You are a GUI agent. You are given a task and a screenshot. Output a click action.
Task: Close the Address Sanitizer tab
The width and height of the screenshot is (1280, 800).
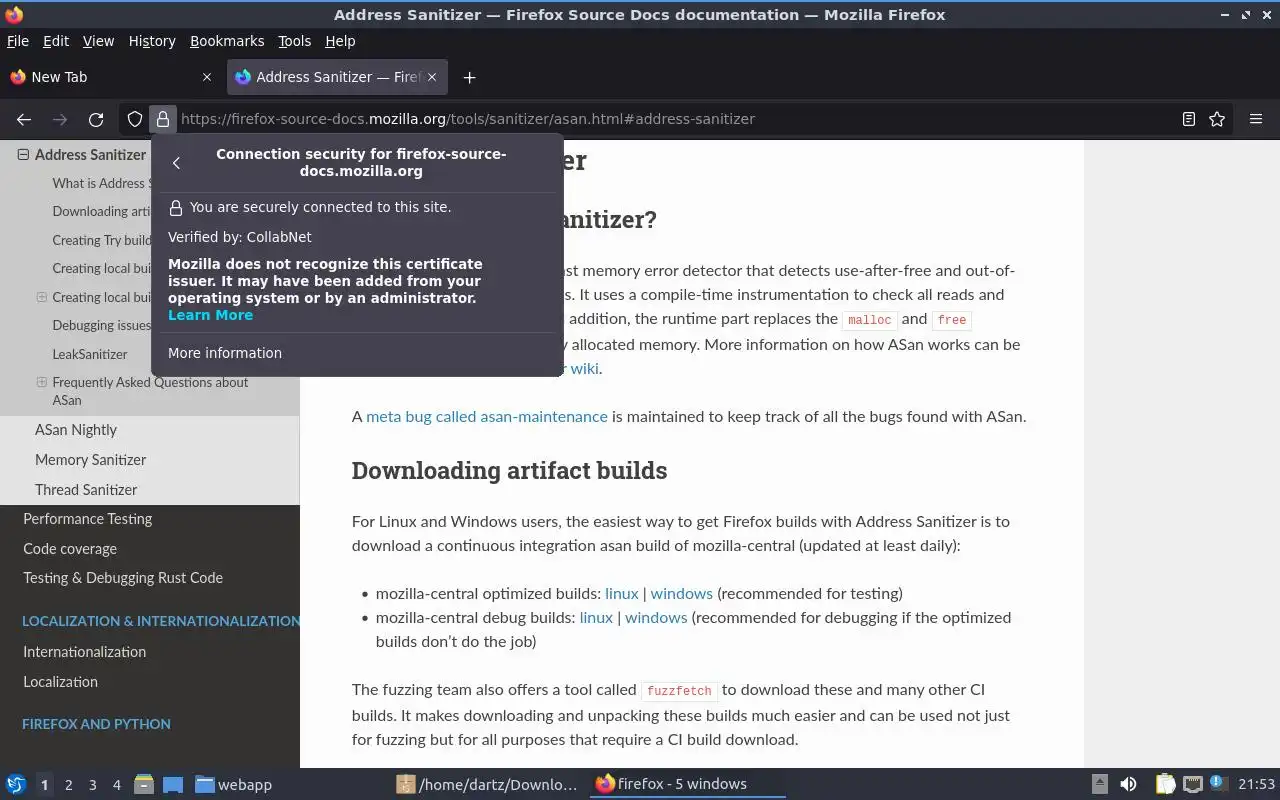432,77
